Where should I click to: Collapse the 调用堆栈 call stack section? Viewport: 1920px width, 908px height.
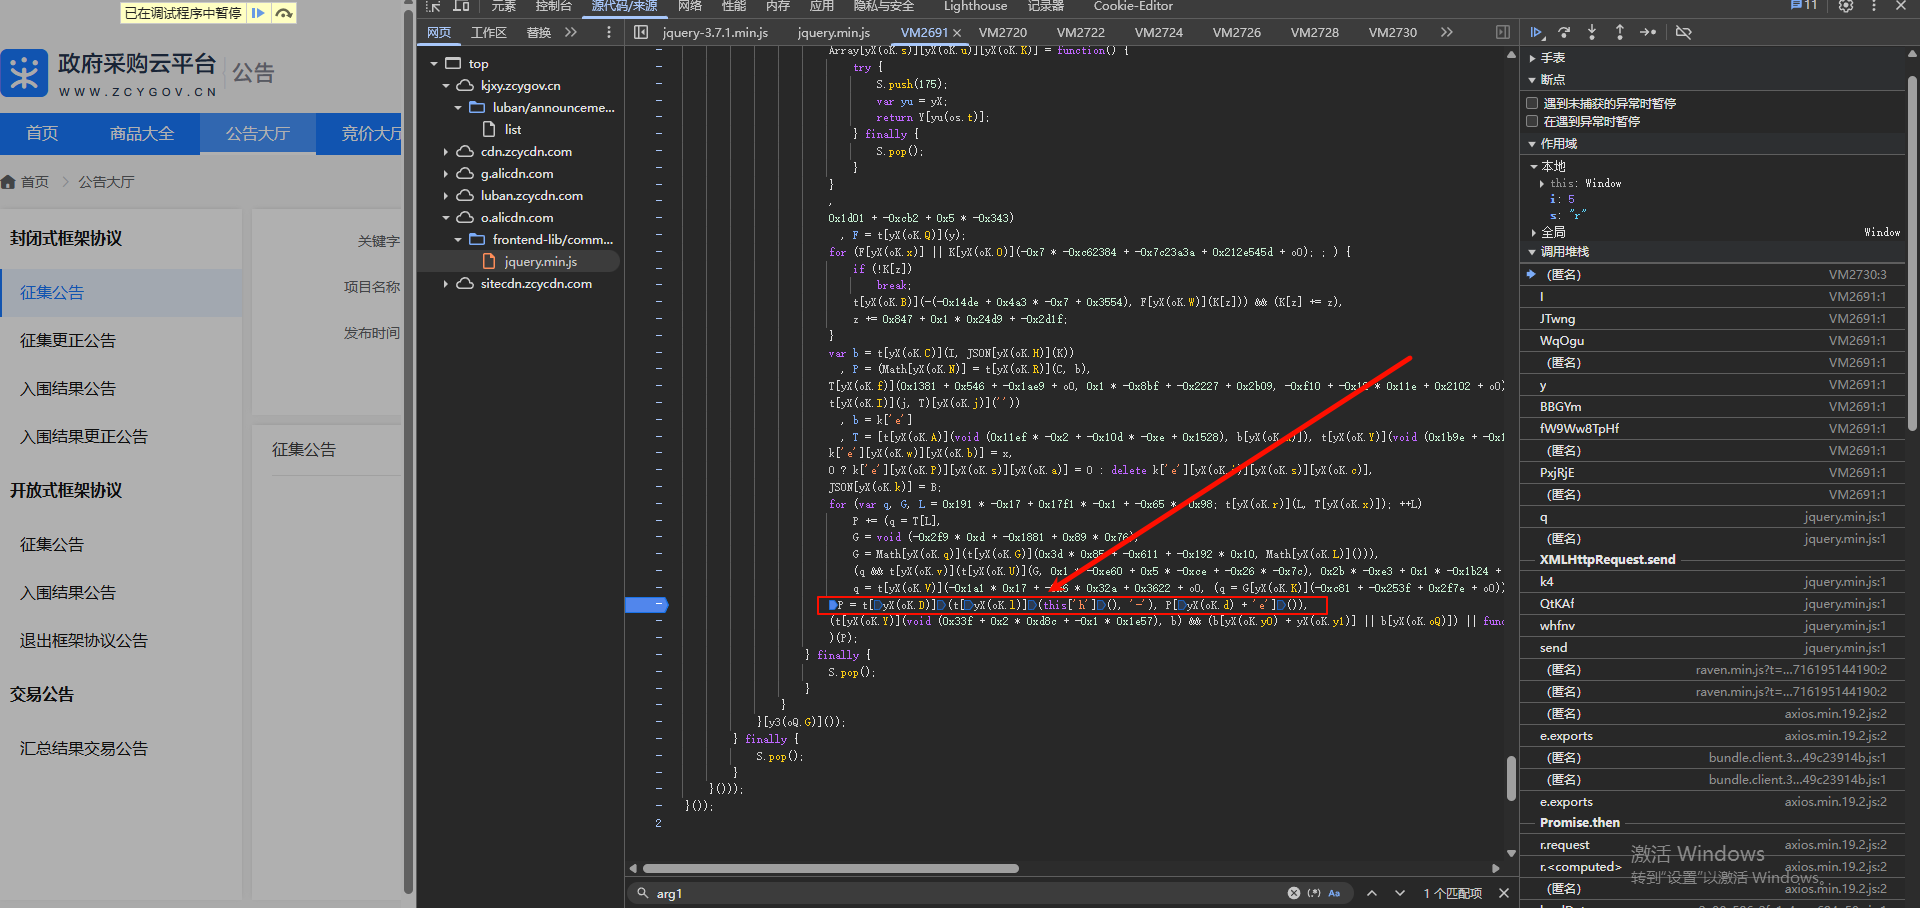click(1532, 252)
